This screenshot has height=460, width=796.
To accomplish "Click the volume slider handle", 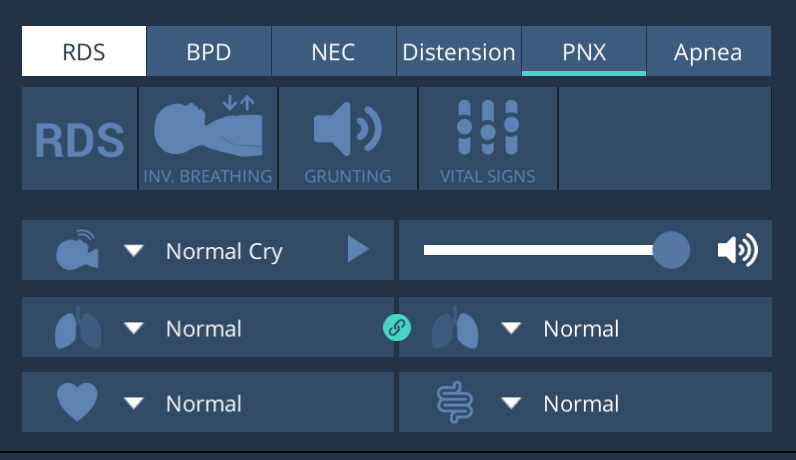I will point(671,250).
